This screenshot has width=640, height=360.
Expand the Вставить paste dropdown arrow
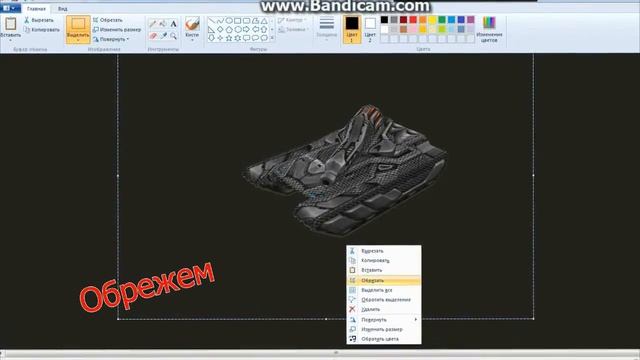(x=11, y=40)
